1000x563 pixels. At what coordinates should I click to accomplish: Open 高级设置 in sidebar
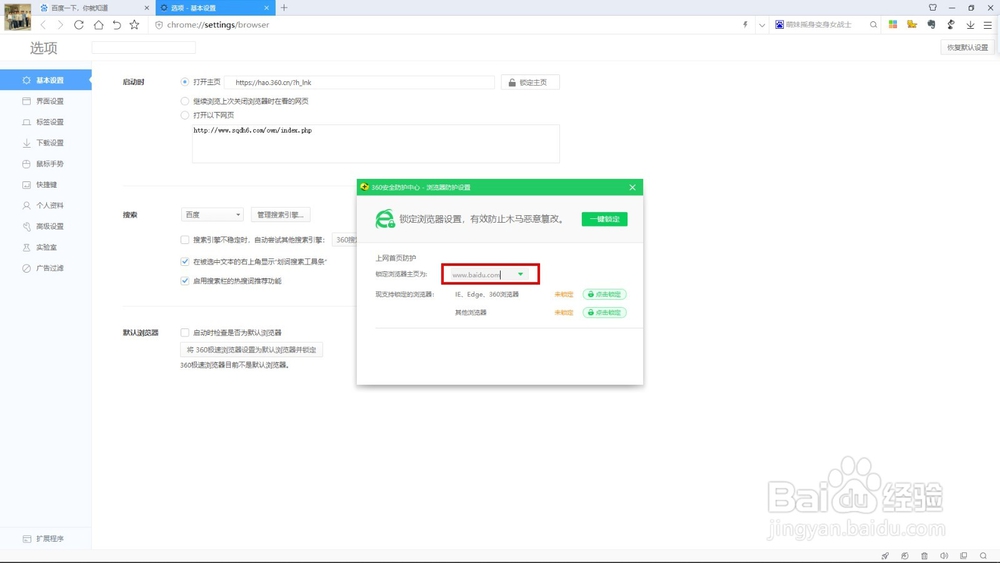click(46, 226)
